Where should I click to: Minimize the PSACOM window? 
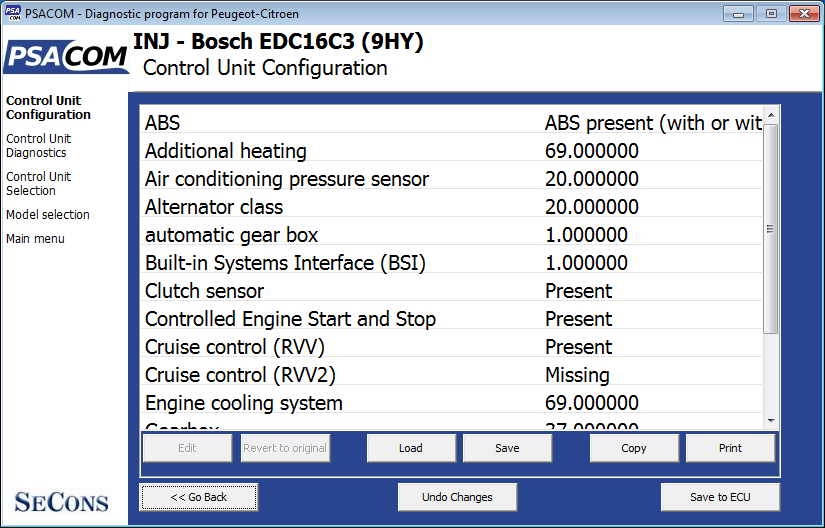(x=738, y=14)
